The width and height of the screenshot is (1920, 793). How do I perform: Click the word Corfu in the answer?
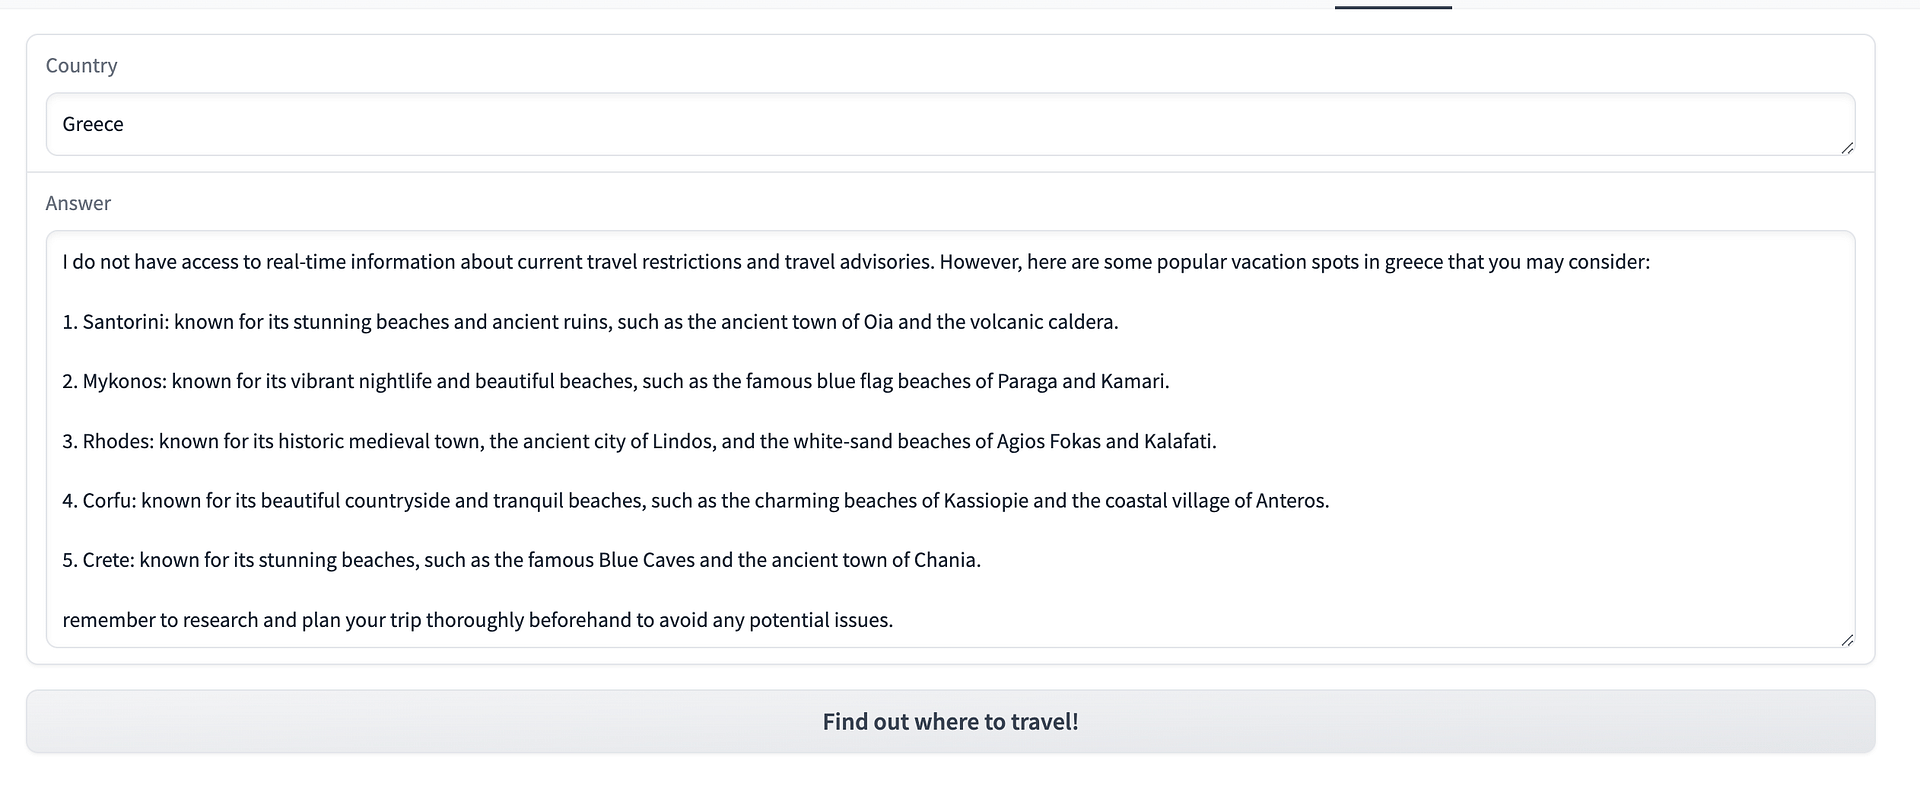tap(108, 501)
